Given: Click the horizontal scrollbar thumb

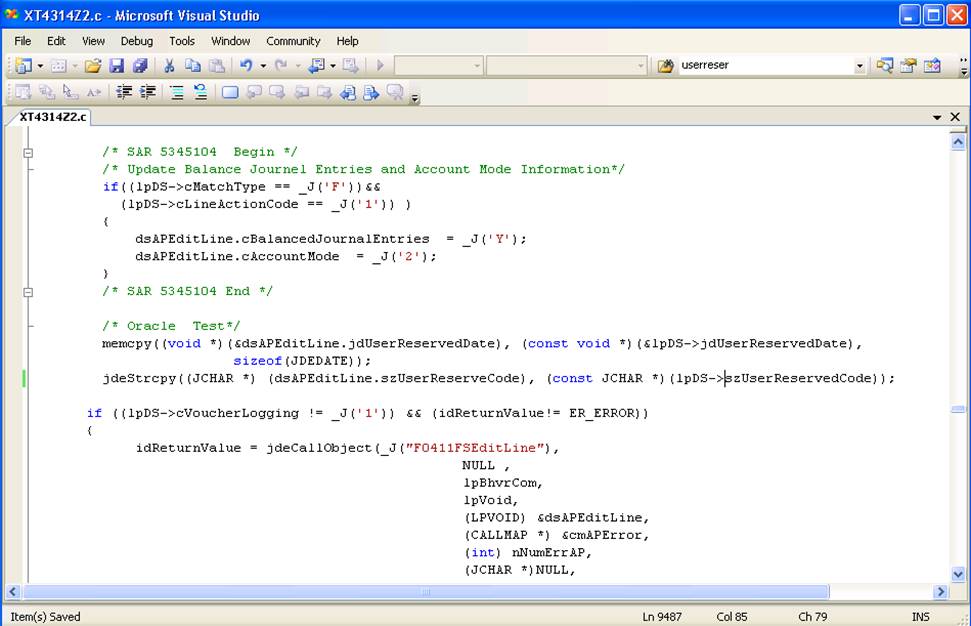Looking at the screenshot, I should (x=426, y=592).
